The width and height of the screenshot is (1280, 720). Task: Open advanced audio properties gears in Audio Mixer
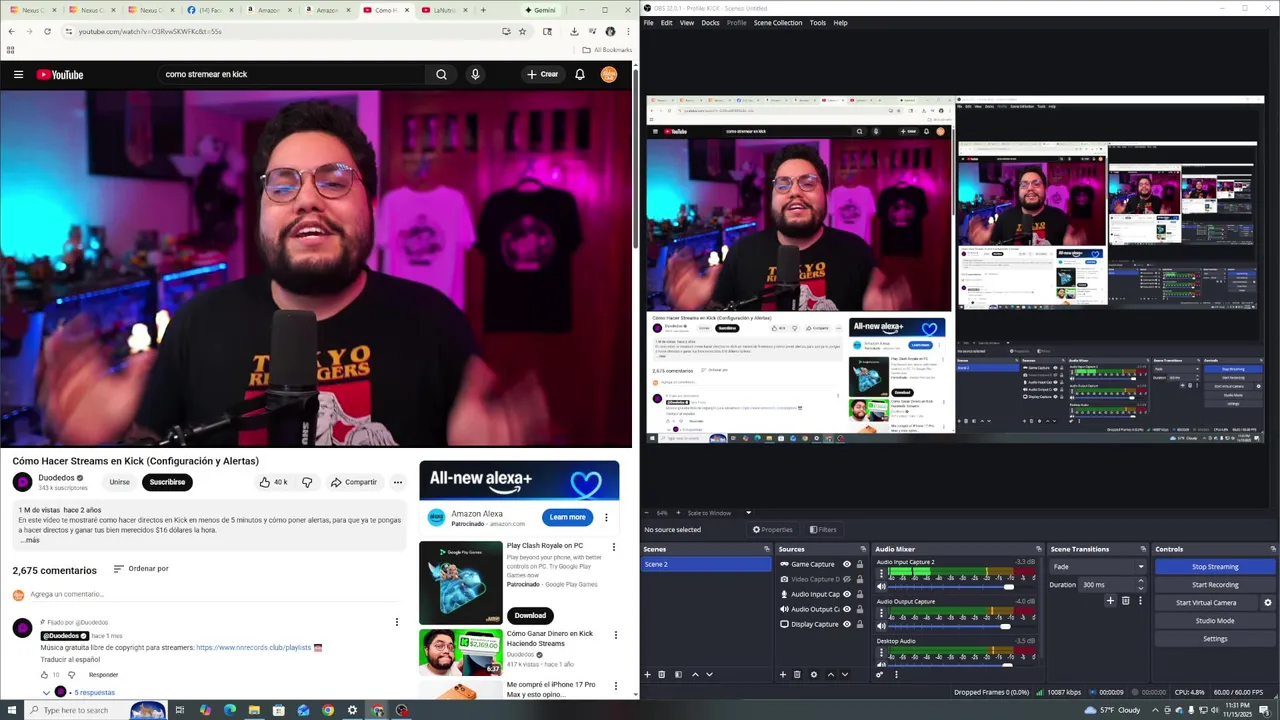click(880, 674)
